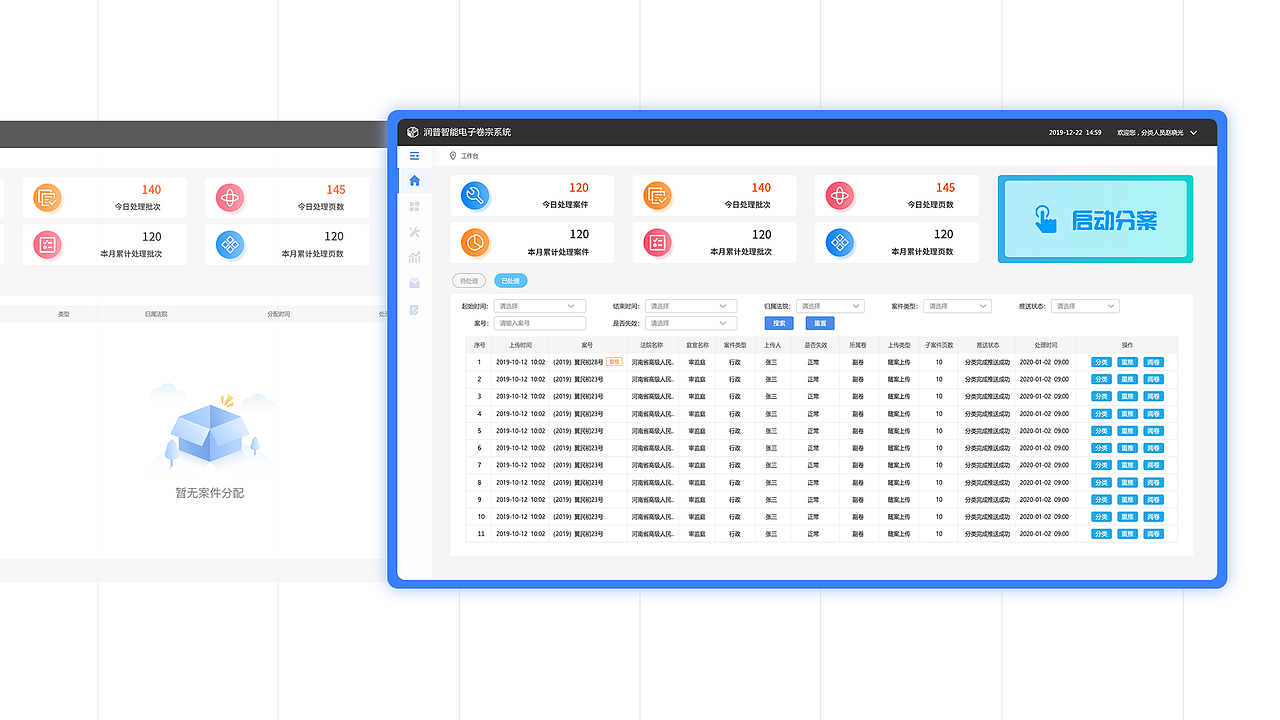Click back window's 归属法院 column header
The width and height of the screenshot is (1280, 720).
pyautogui.click(x=156, y=314)
